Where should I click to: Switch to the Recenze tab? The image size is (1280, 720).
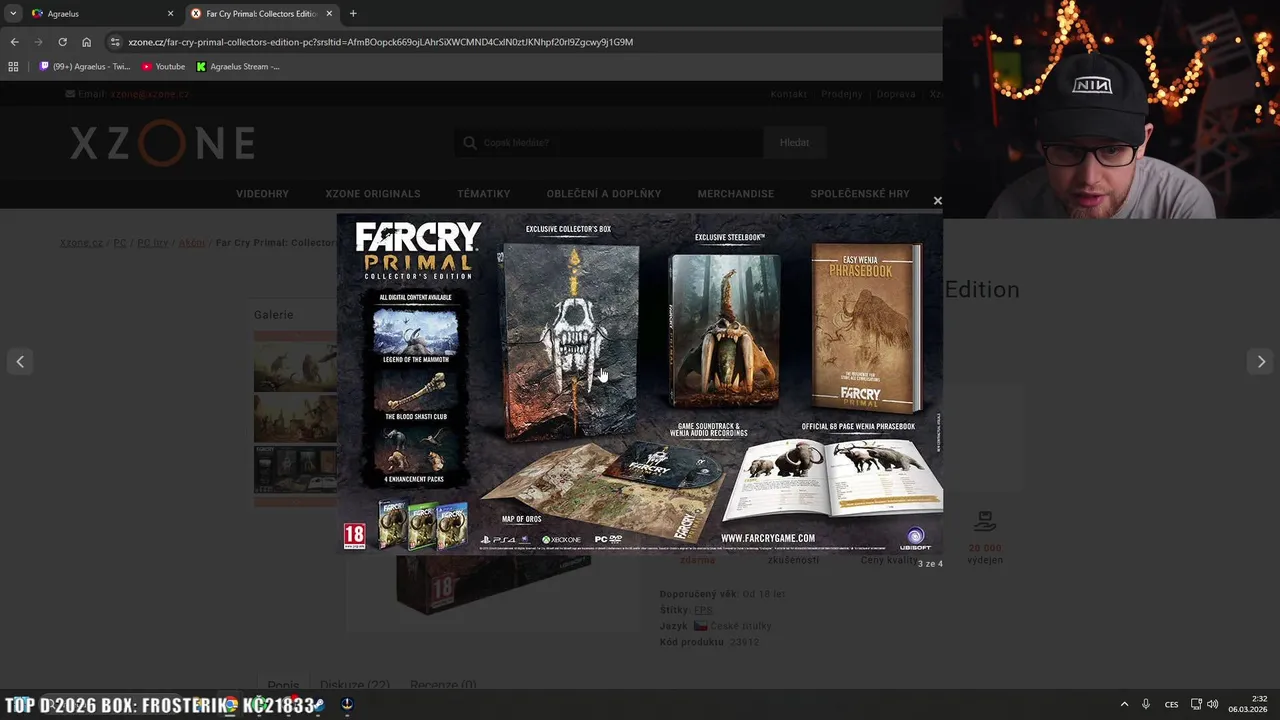(443, 686)
